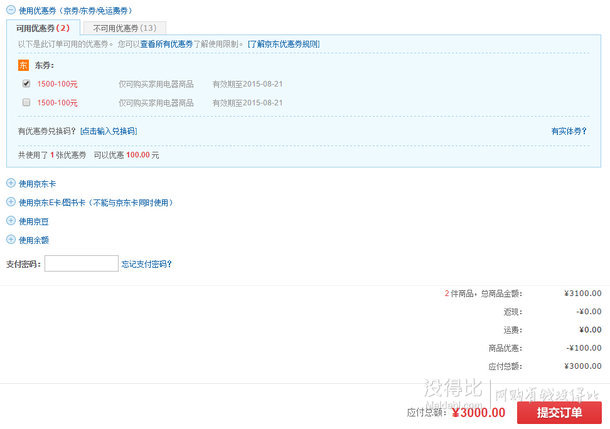This screenshot has height=429, width=610.
Task: Click 点击输入兑换码 link
Action: (109, 131)
